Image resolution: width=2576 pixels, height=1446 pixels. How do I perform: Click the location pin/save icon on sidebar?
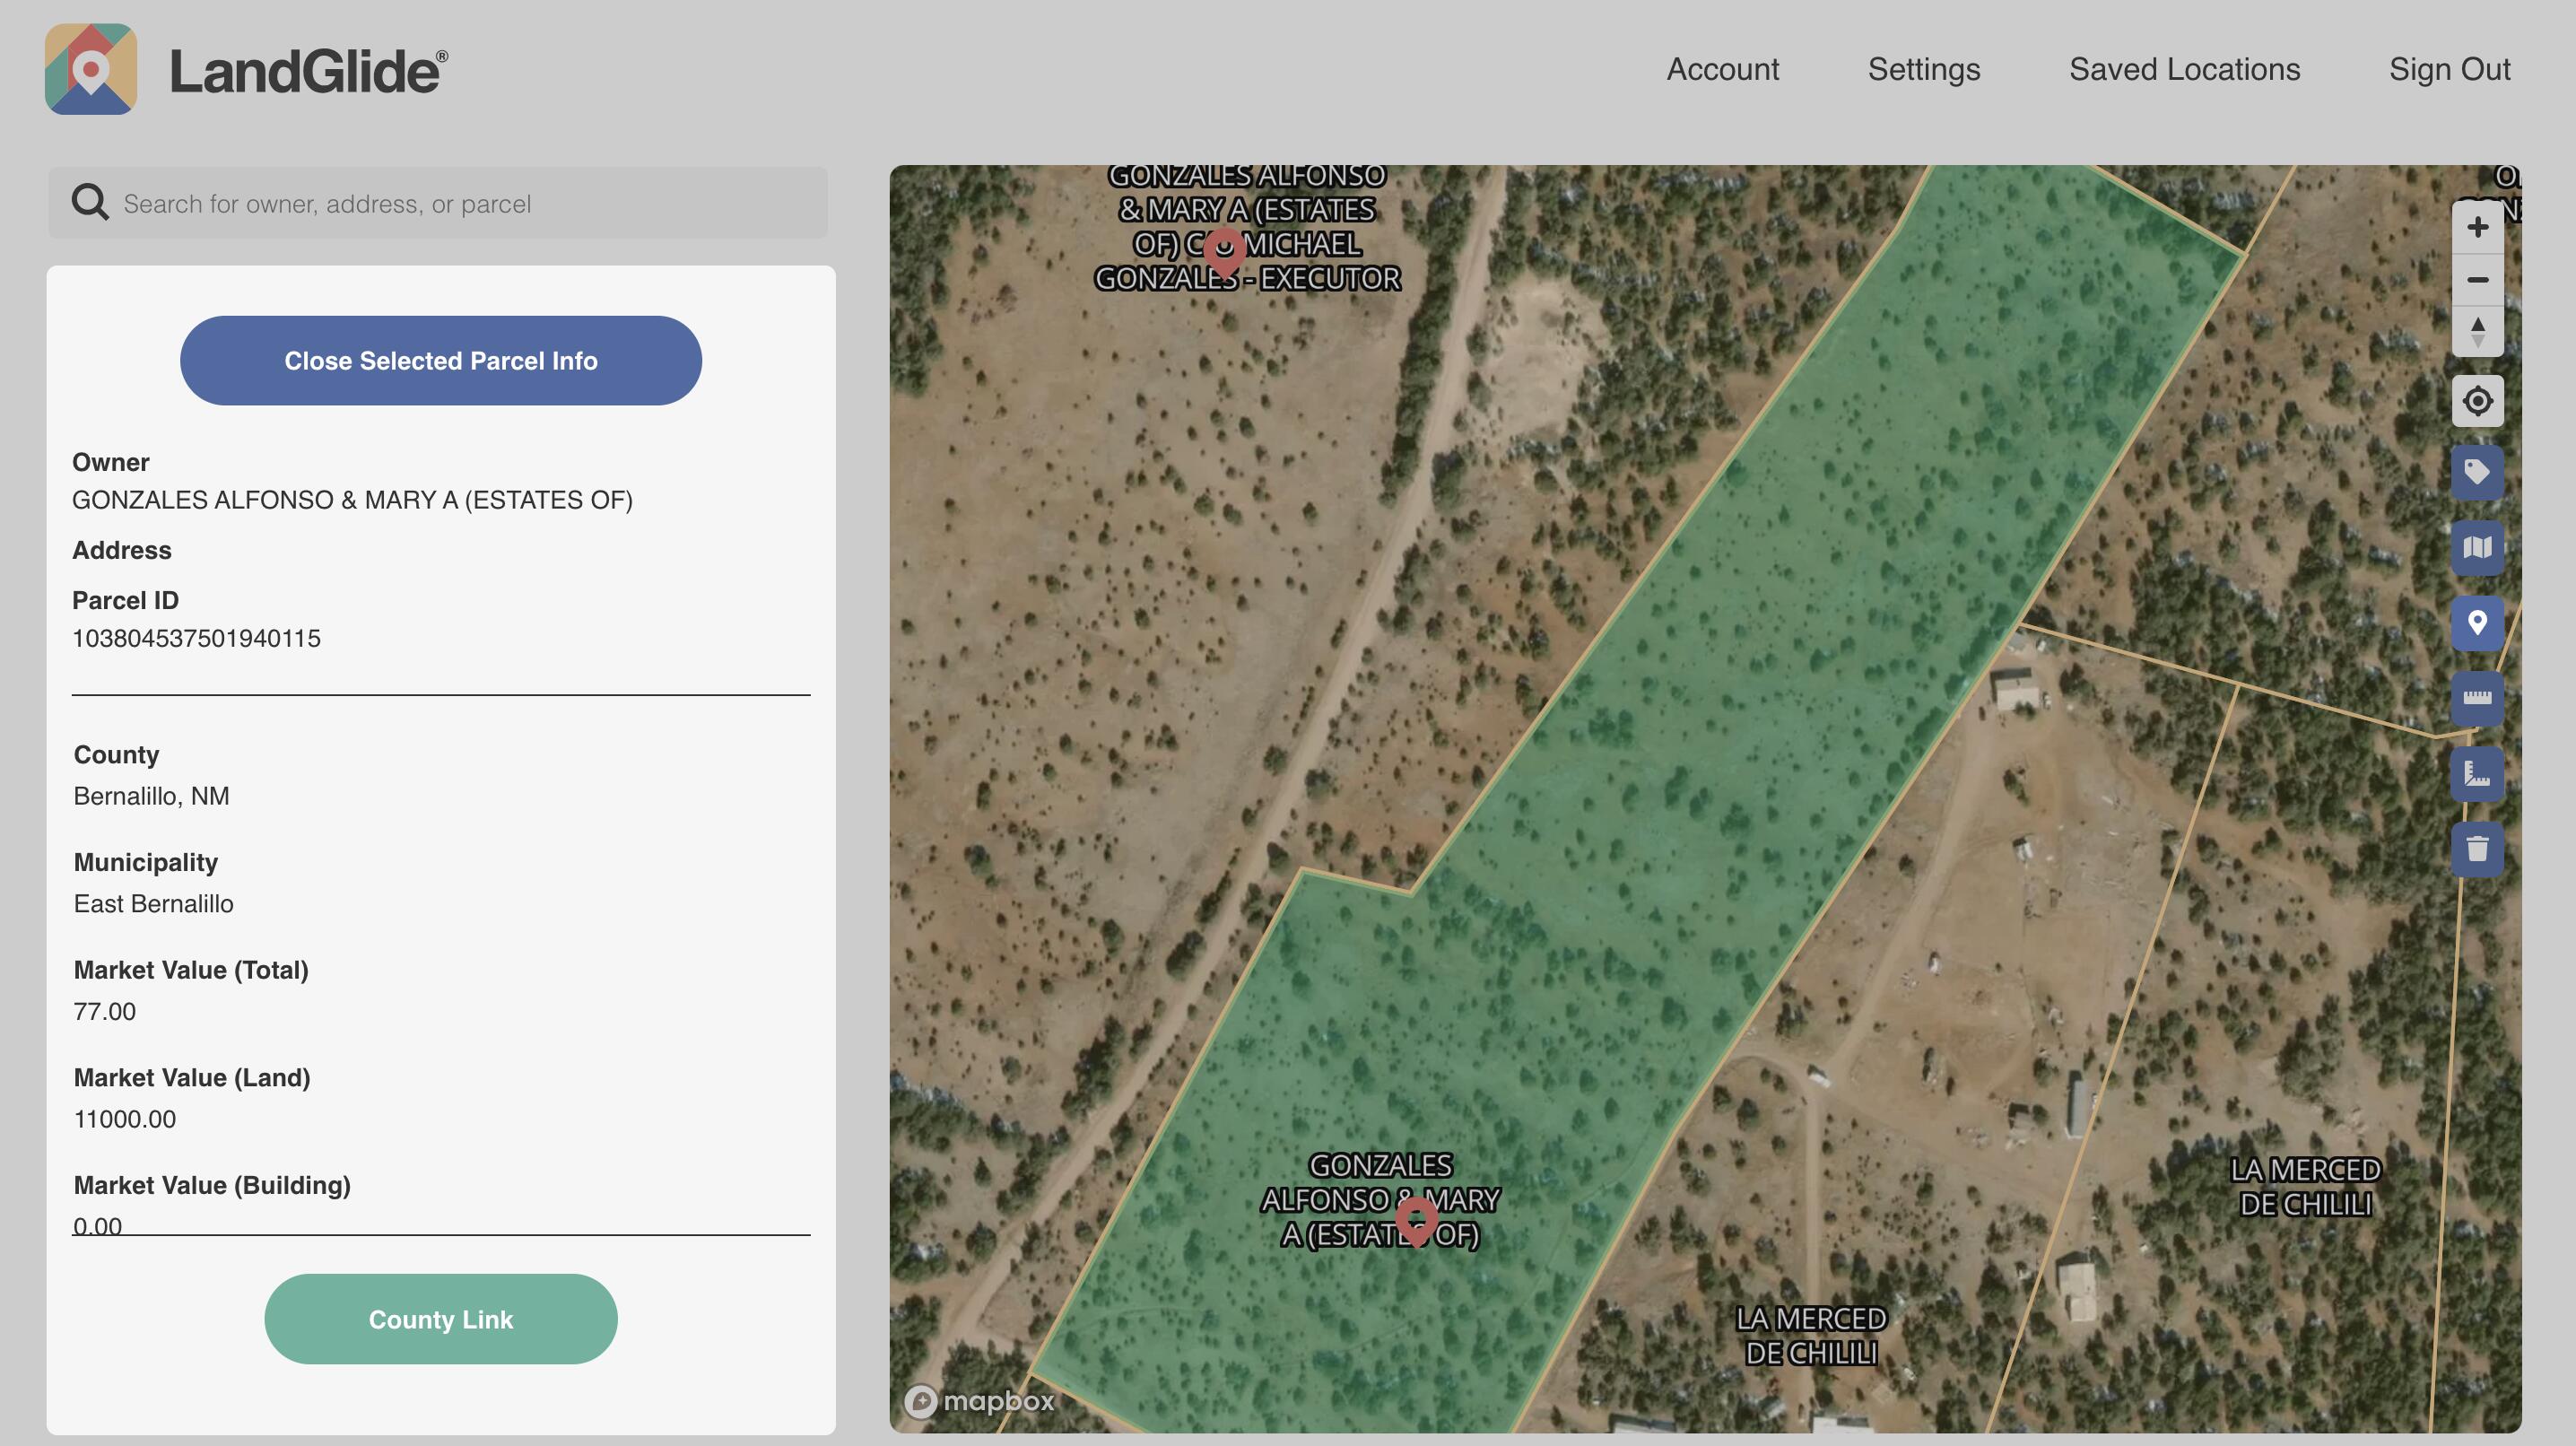2477,623
